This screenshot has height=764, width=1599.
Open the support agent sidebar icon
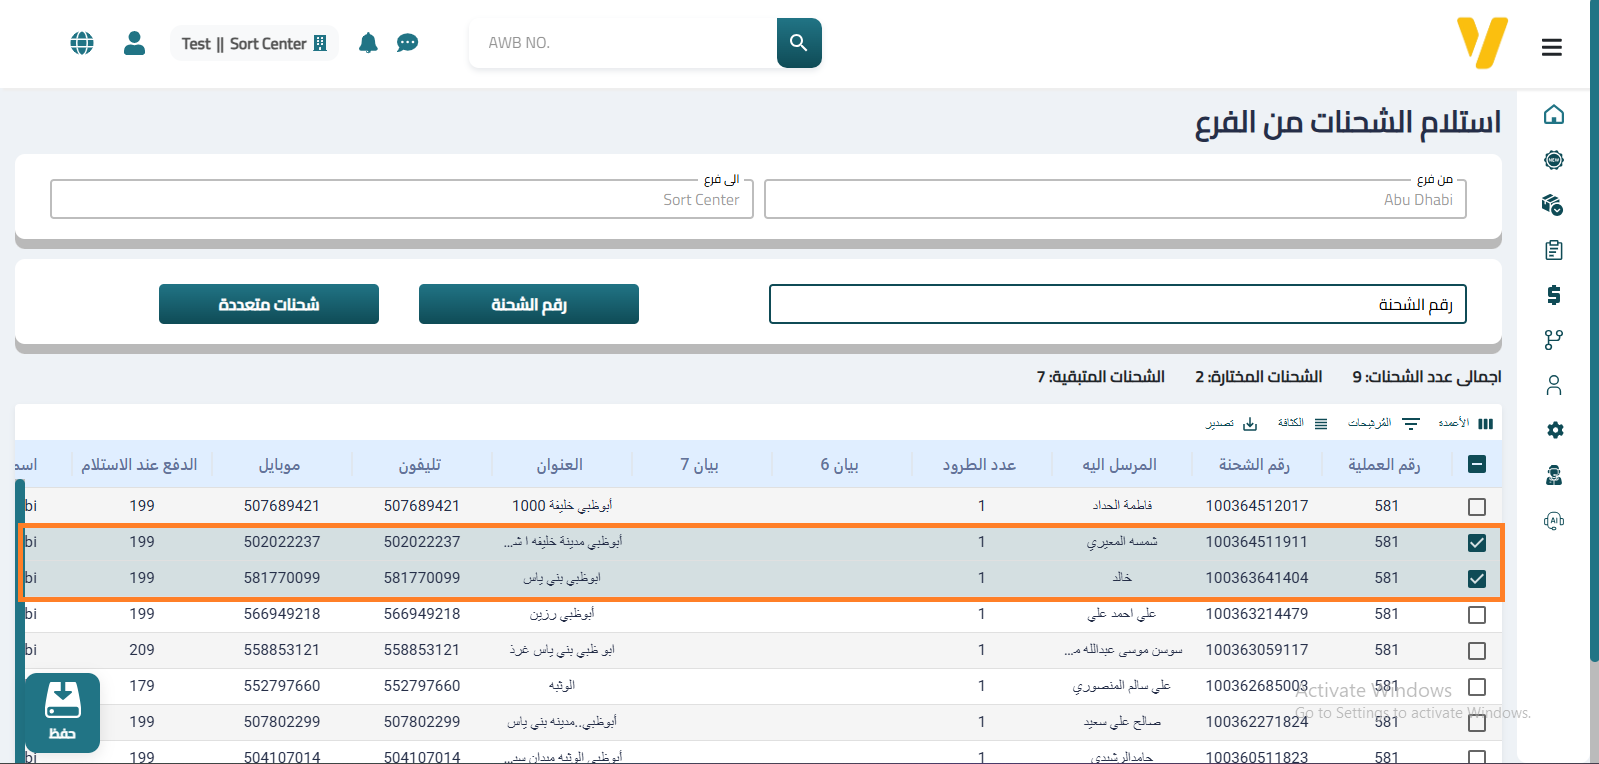1553,475
